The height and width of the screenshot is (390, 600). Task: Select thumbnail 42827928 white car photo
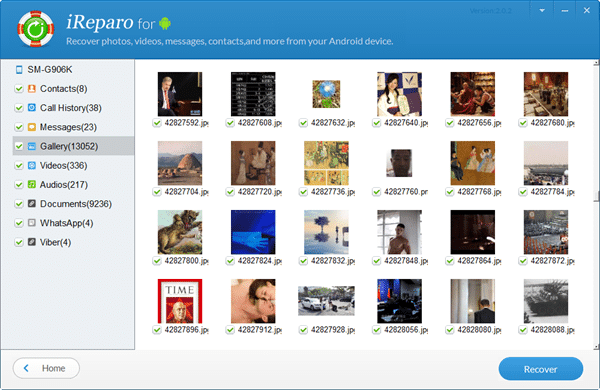point(326,301)
